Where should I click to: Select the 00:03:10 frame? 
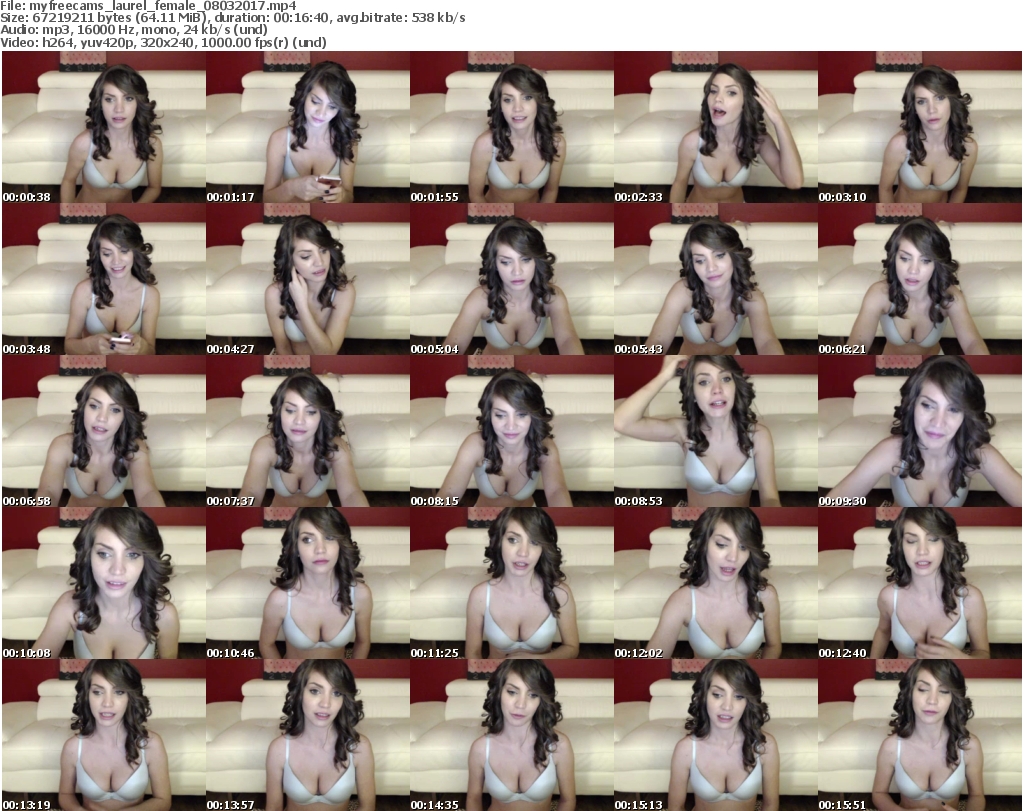point(920,127)
